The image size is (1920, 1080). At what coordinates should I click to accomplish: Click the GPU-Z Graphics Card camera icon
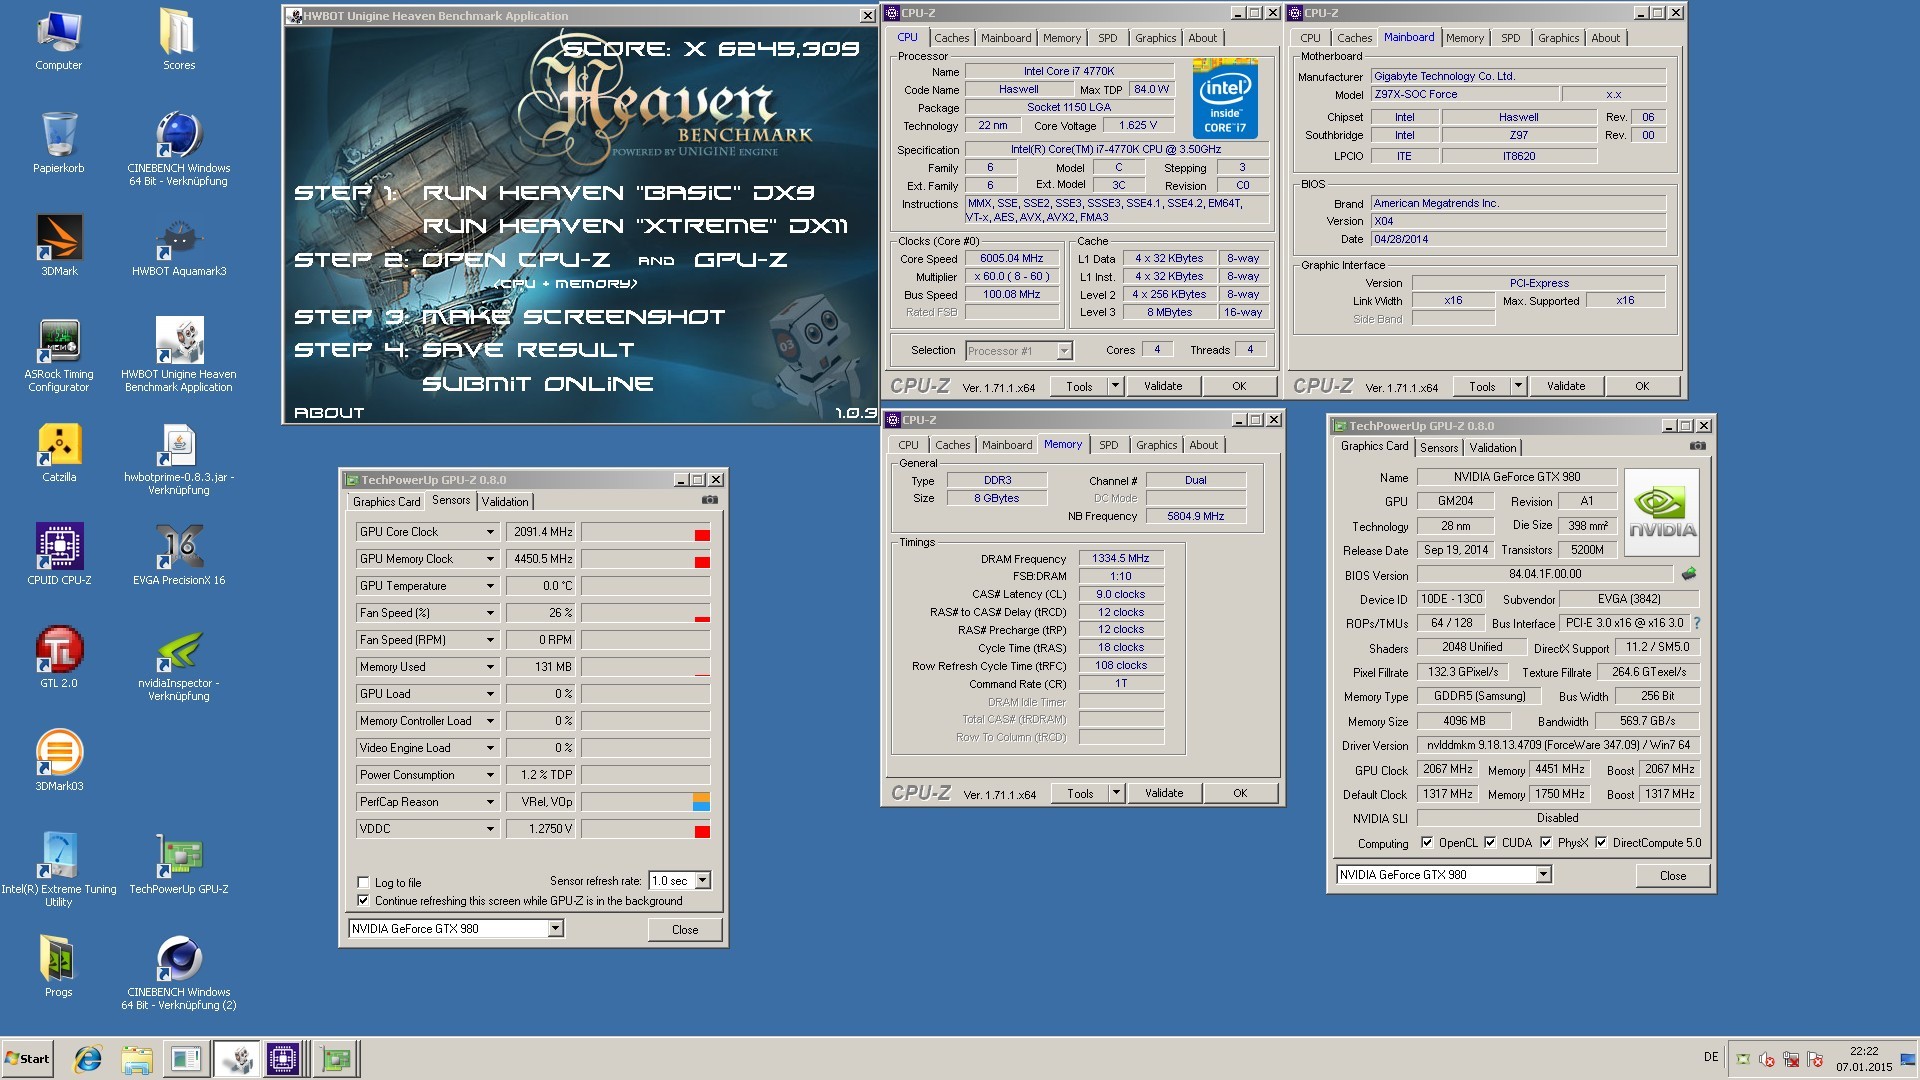click(x=1697, y=446)
